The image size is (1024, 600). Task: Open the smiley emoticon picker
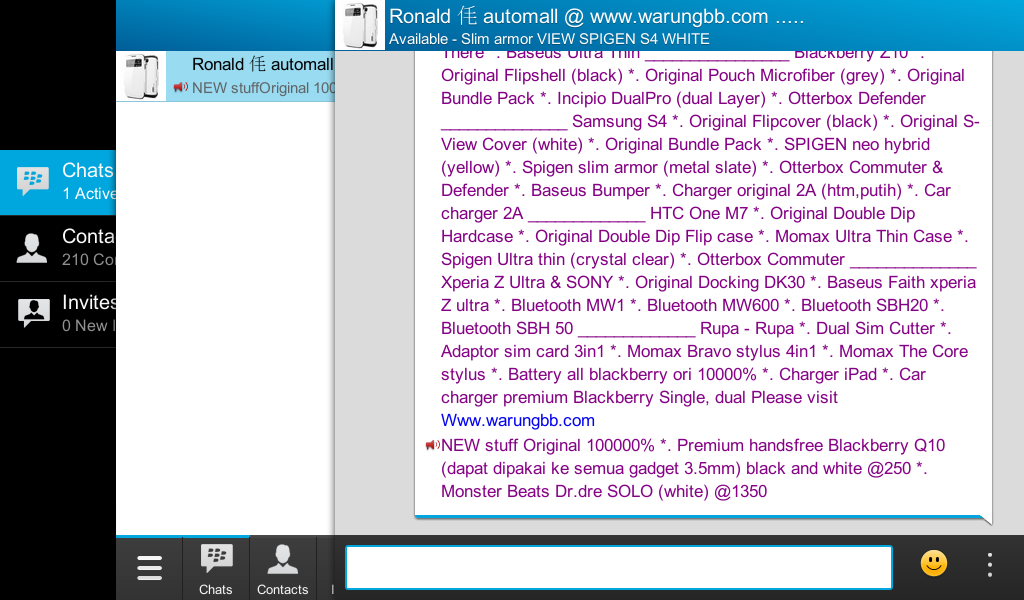pyautogui.click(x=934, y=564)
